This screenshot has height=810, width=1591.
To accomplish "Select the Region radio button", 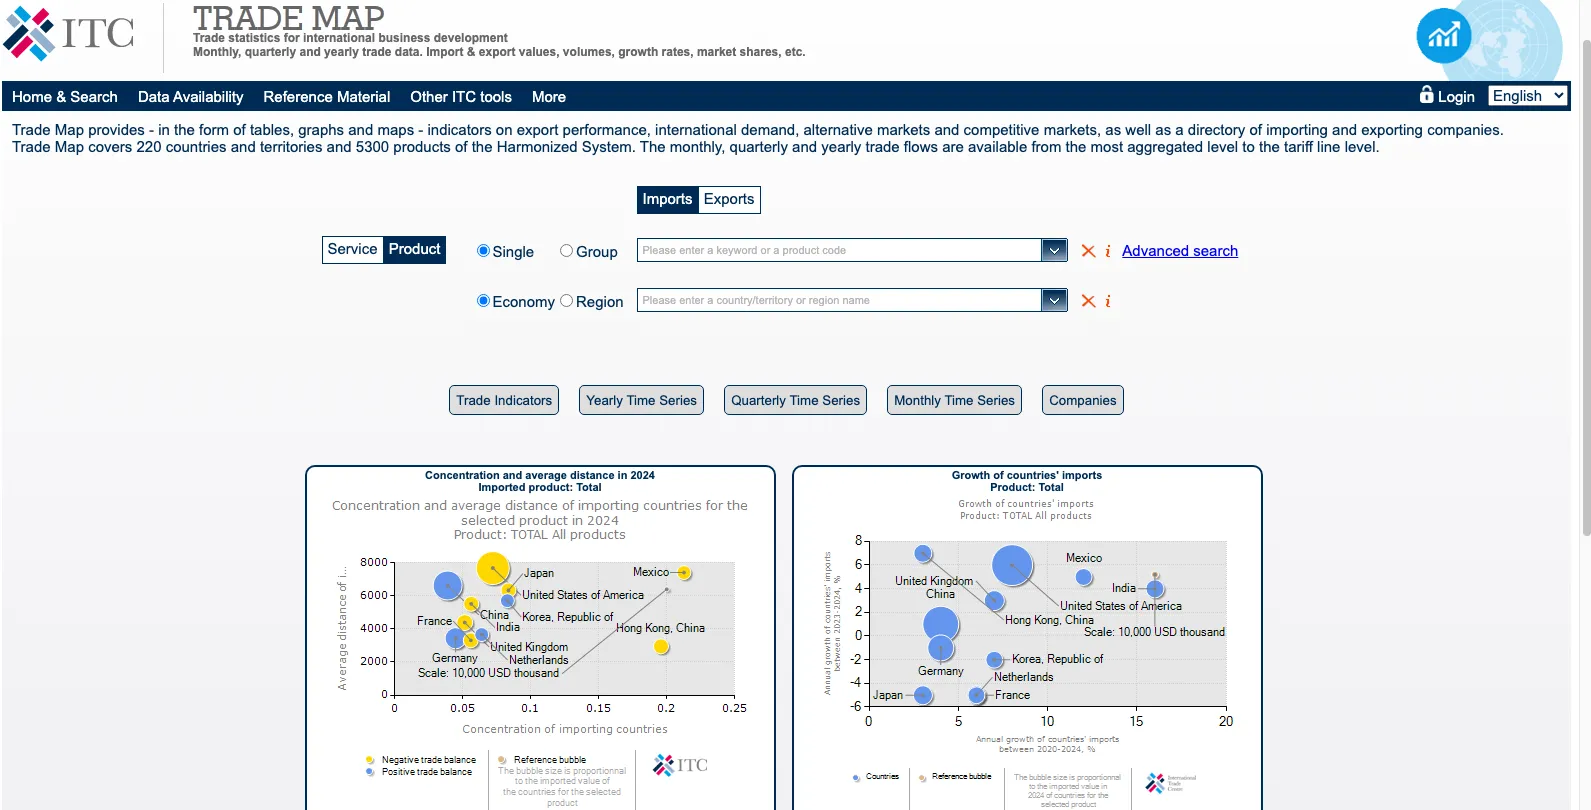I will click(x=566, y=301).
